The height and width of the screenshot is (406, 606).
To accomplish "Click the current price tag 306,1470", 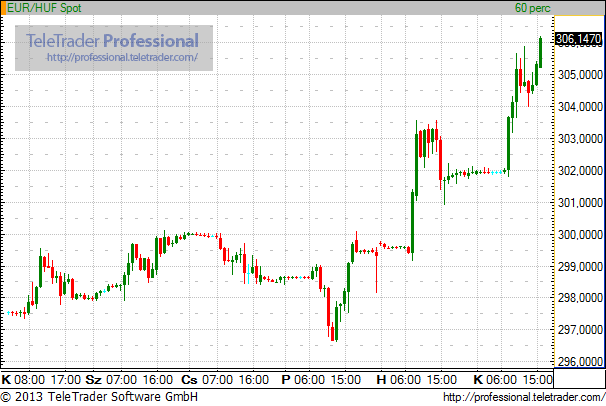I will click(579, 39).
